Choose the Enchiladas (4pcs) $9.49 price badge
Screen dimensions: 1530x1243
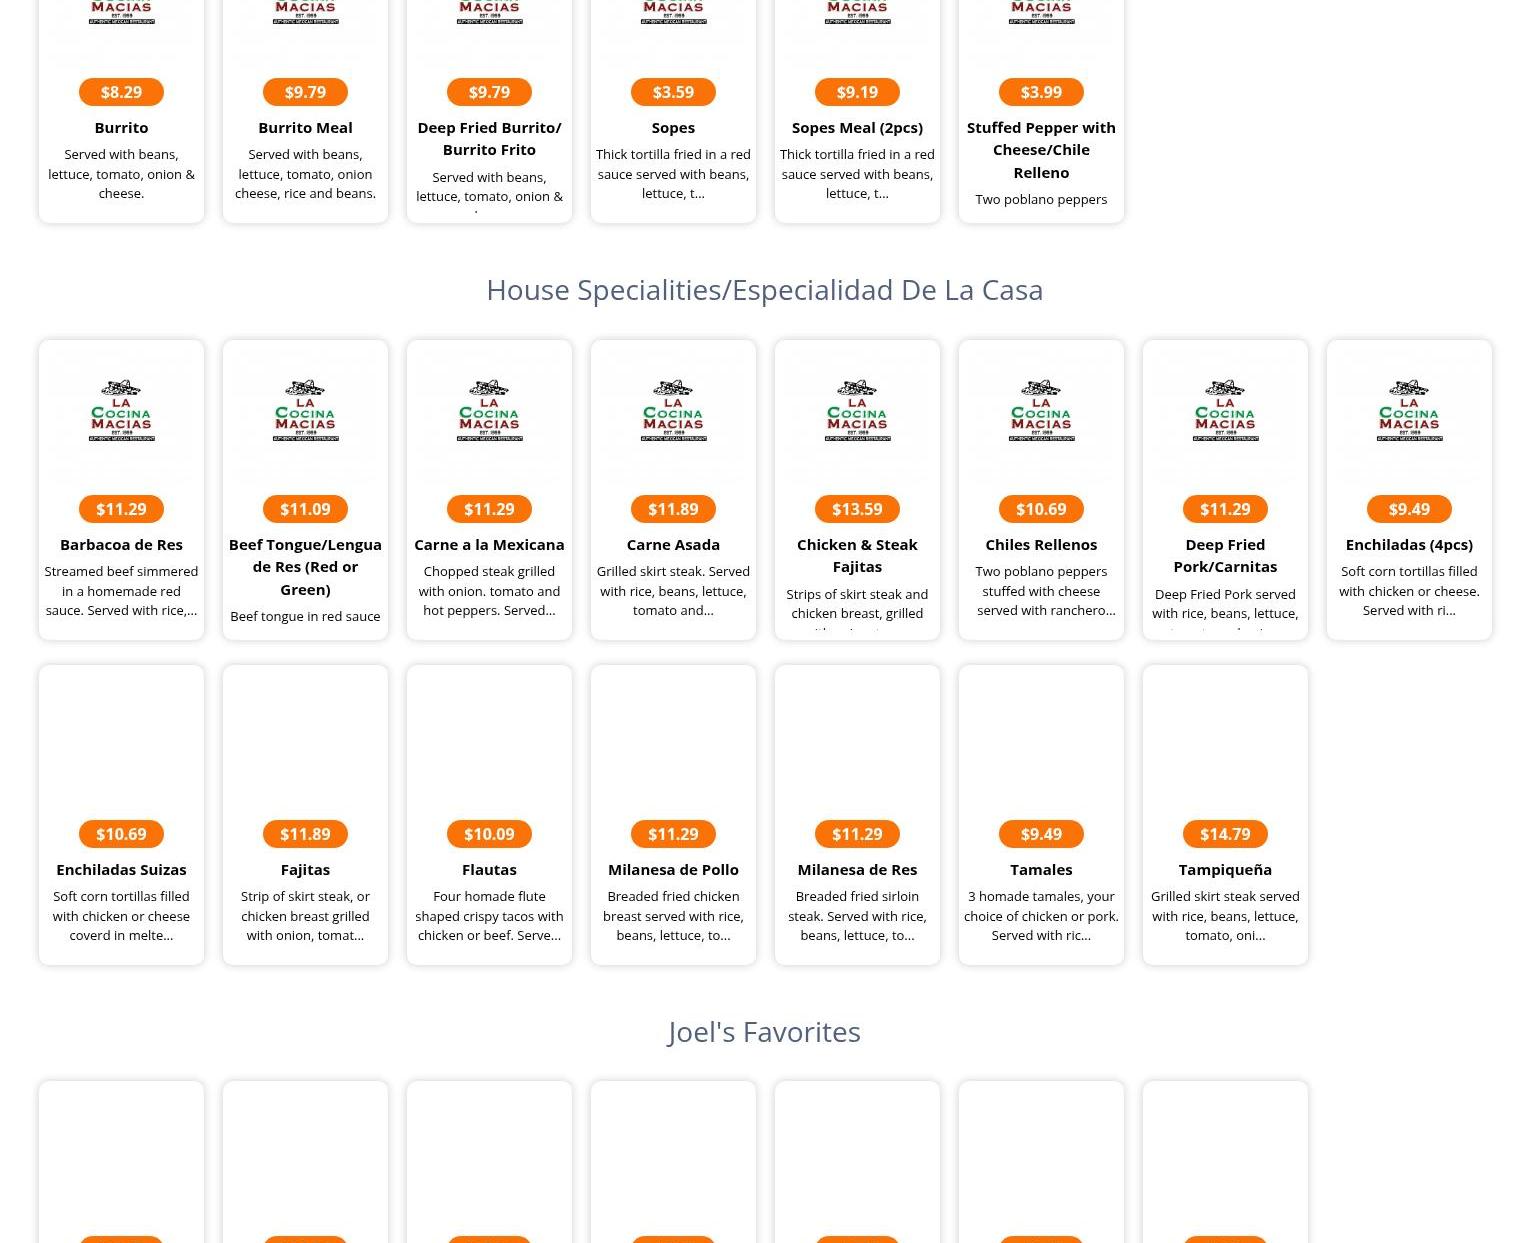(x=1409, y=509)
